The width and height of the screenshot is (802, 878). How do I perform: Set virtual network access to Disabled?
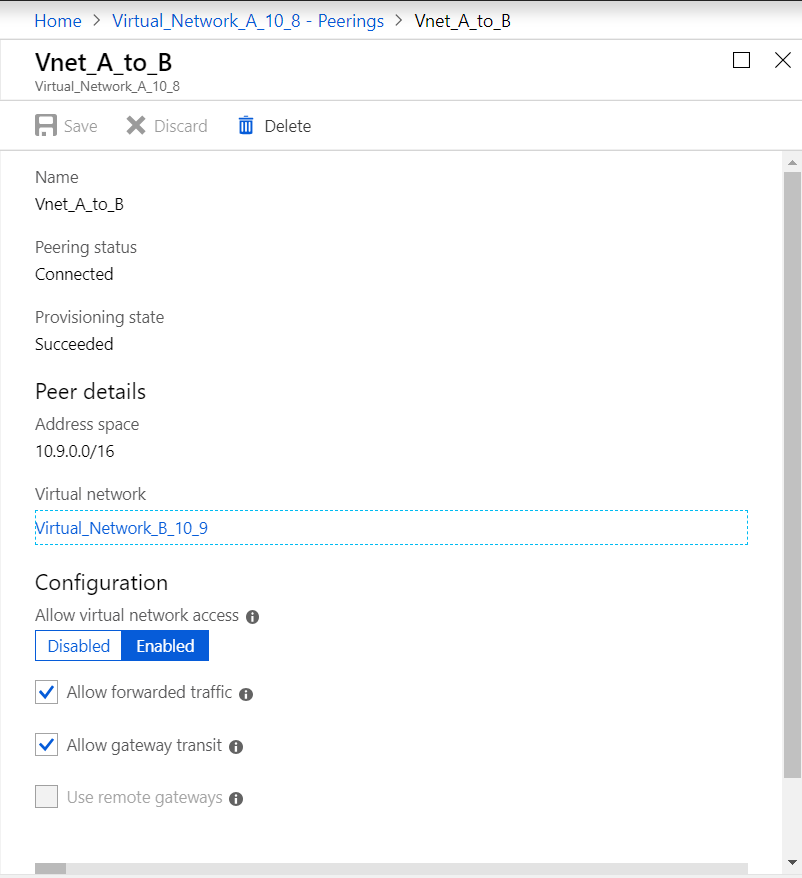(x=79, y=646)
